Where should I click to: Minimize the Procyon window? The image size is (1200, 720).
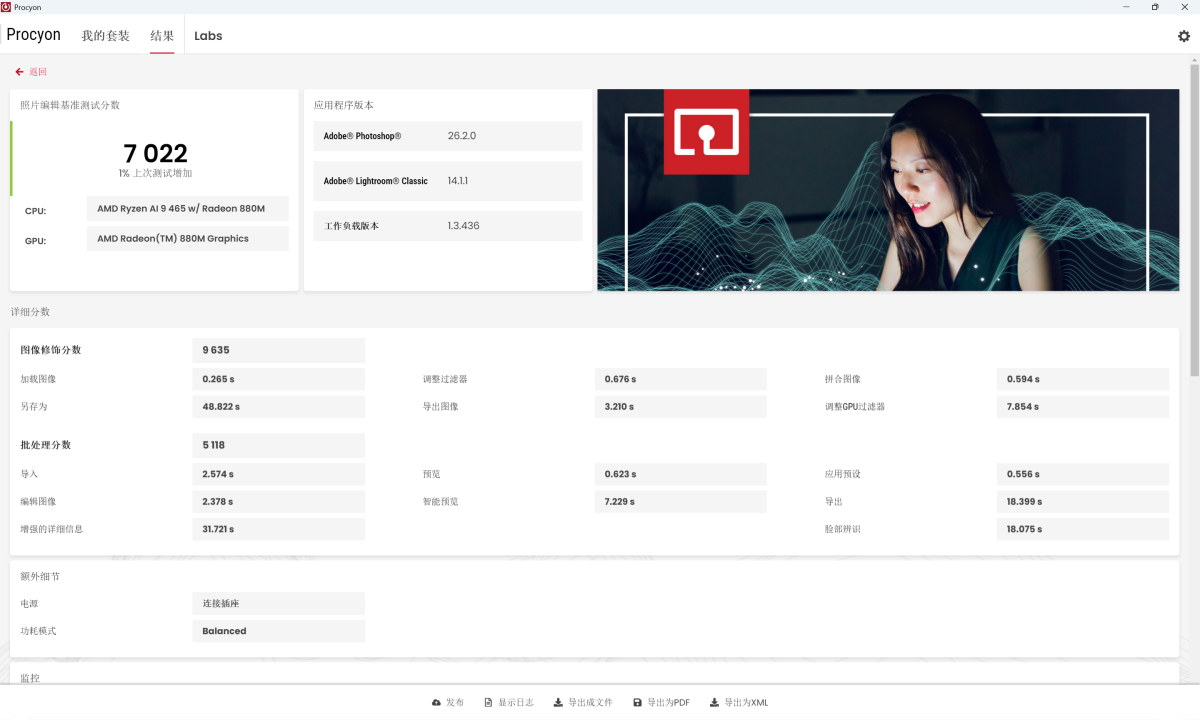tap(1127, 7)
